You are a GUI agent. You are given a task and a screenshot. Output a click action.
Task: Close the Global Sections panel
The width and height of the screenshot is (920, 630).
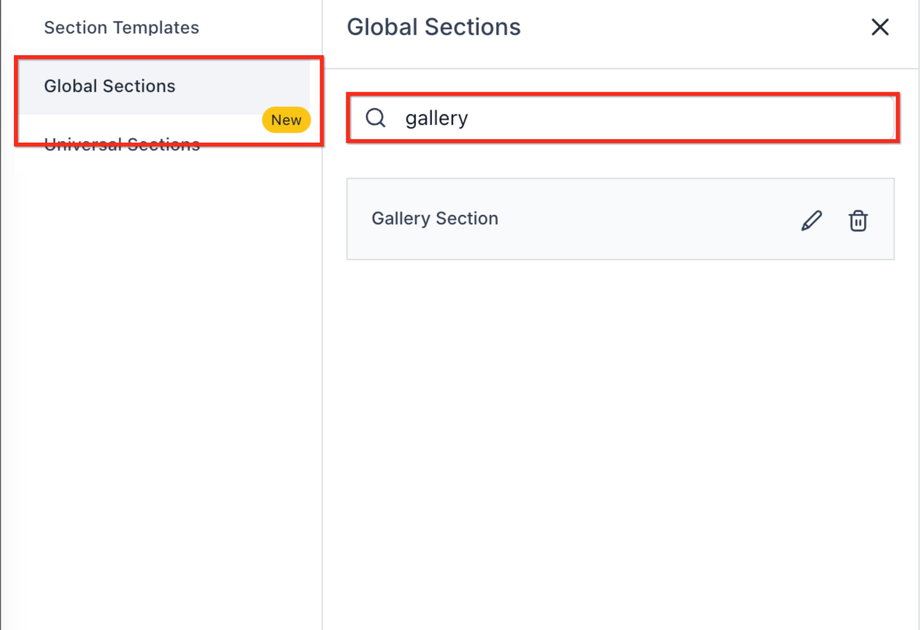880,27
